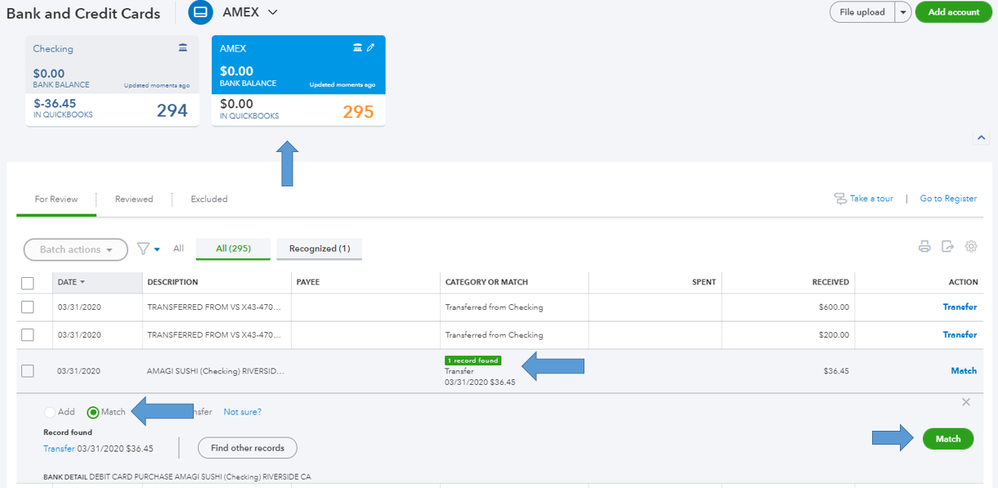Open the Transfer record found link
998x488 pixels.
coord(59,449)
